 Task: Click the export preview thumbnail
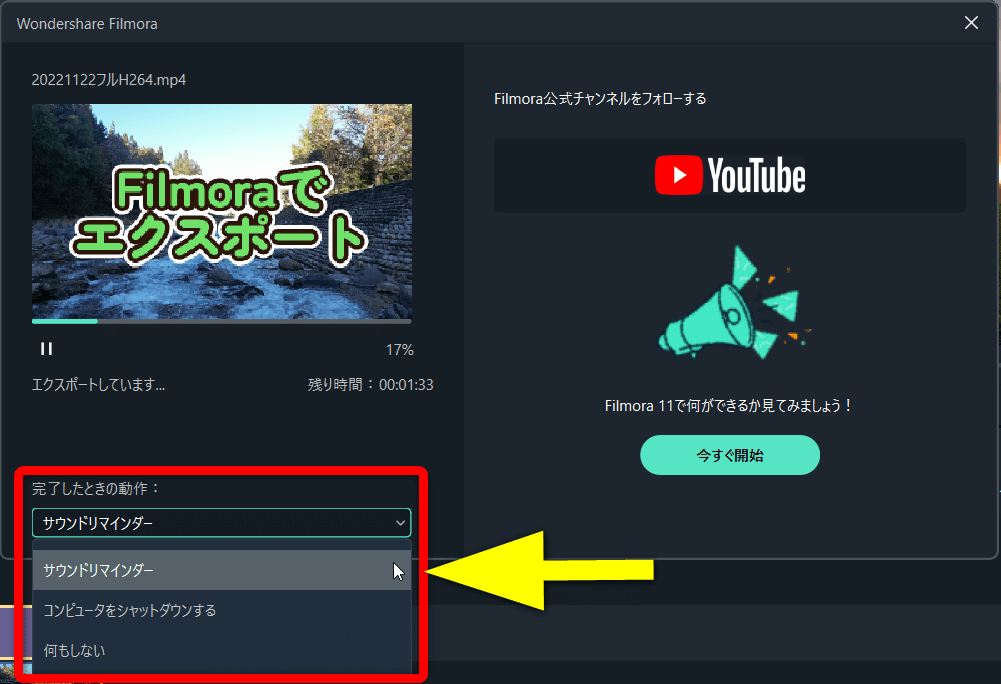pos(222,211)
